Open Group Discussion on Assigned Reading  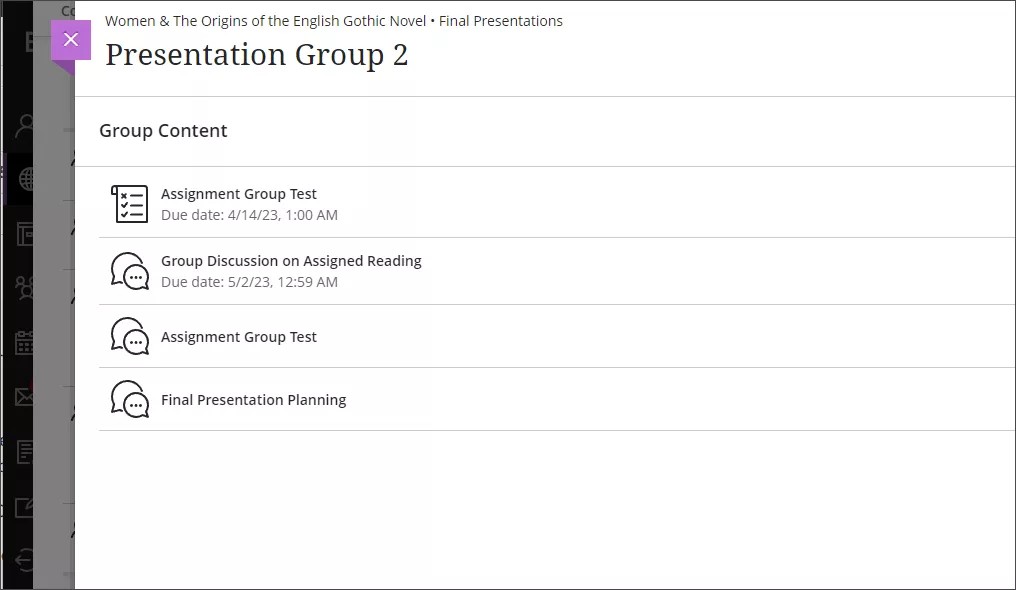tap(291, 261)
